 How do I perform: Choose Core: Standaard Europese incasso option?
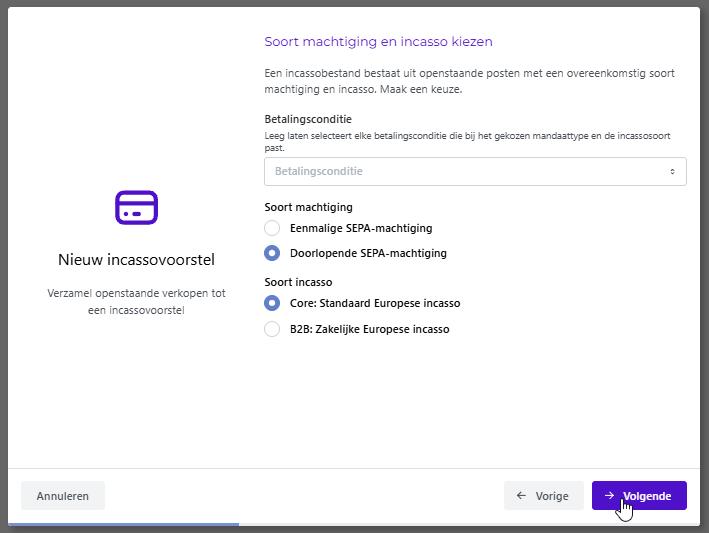click(272, 303)
